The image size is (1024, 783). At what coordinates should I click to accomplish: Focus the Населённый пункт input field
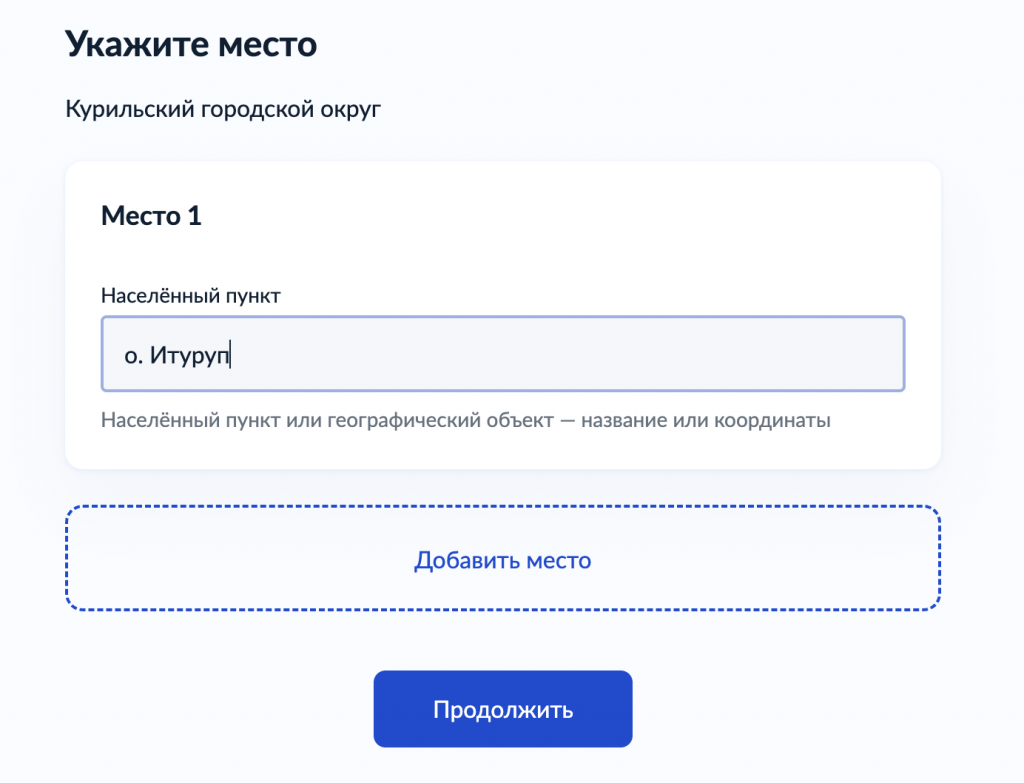click(x=503, y=354)
